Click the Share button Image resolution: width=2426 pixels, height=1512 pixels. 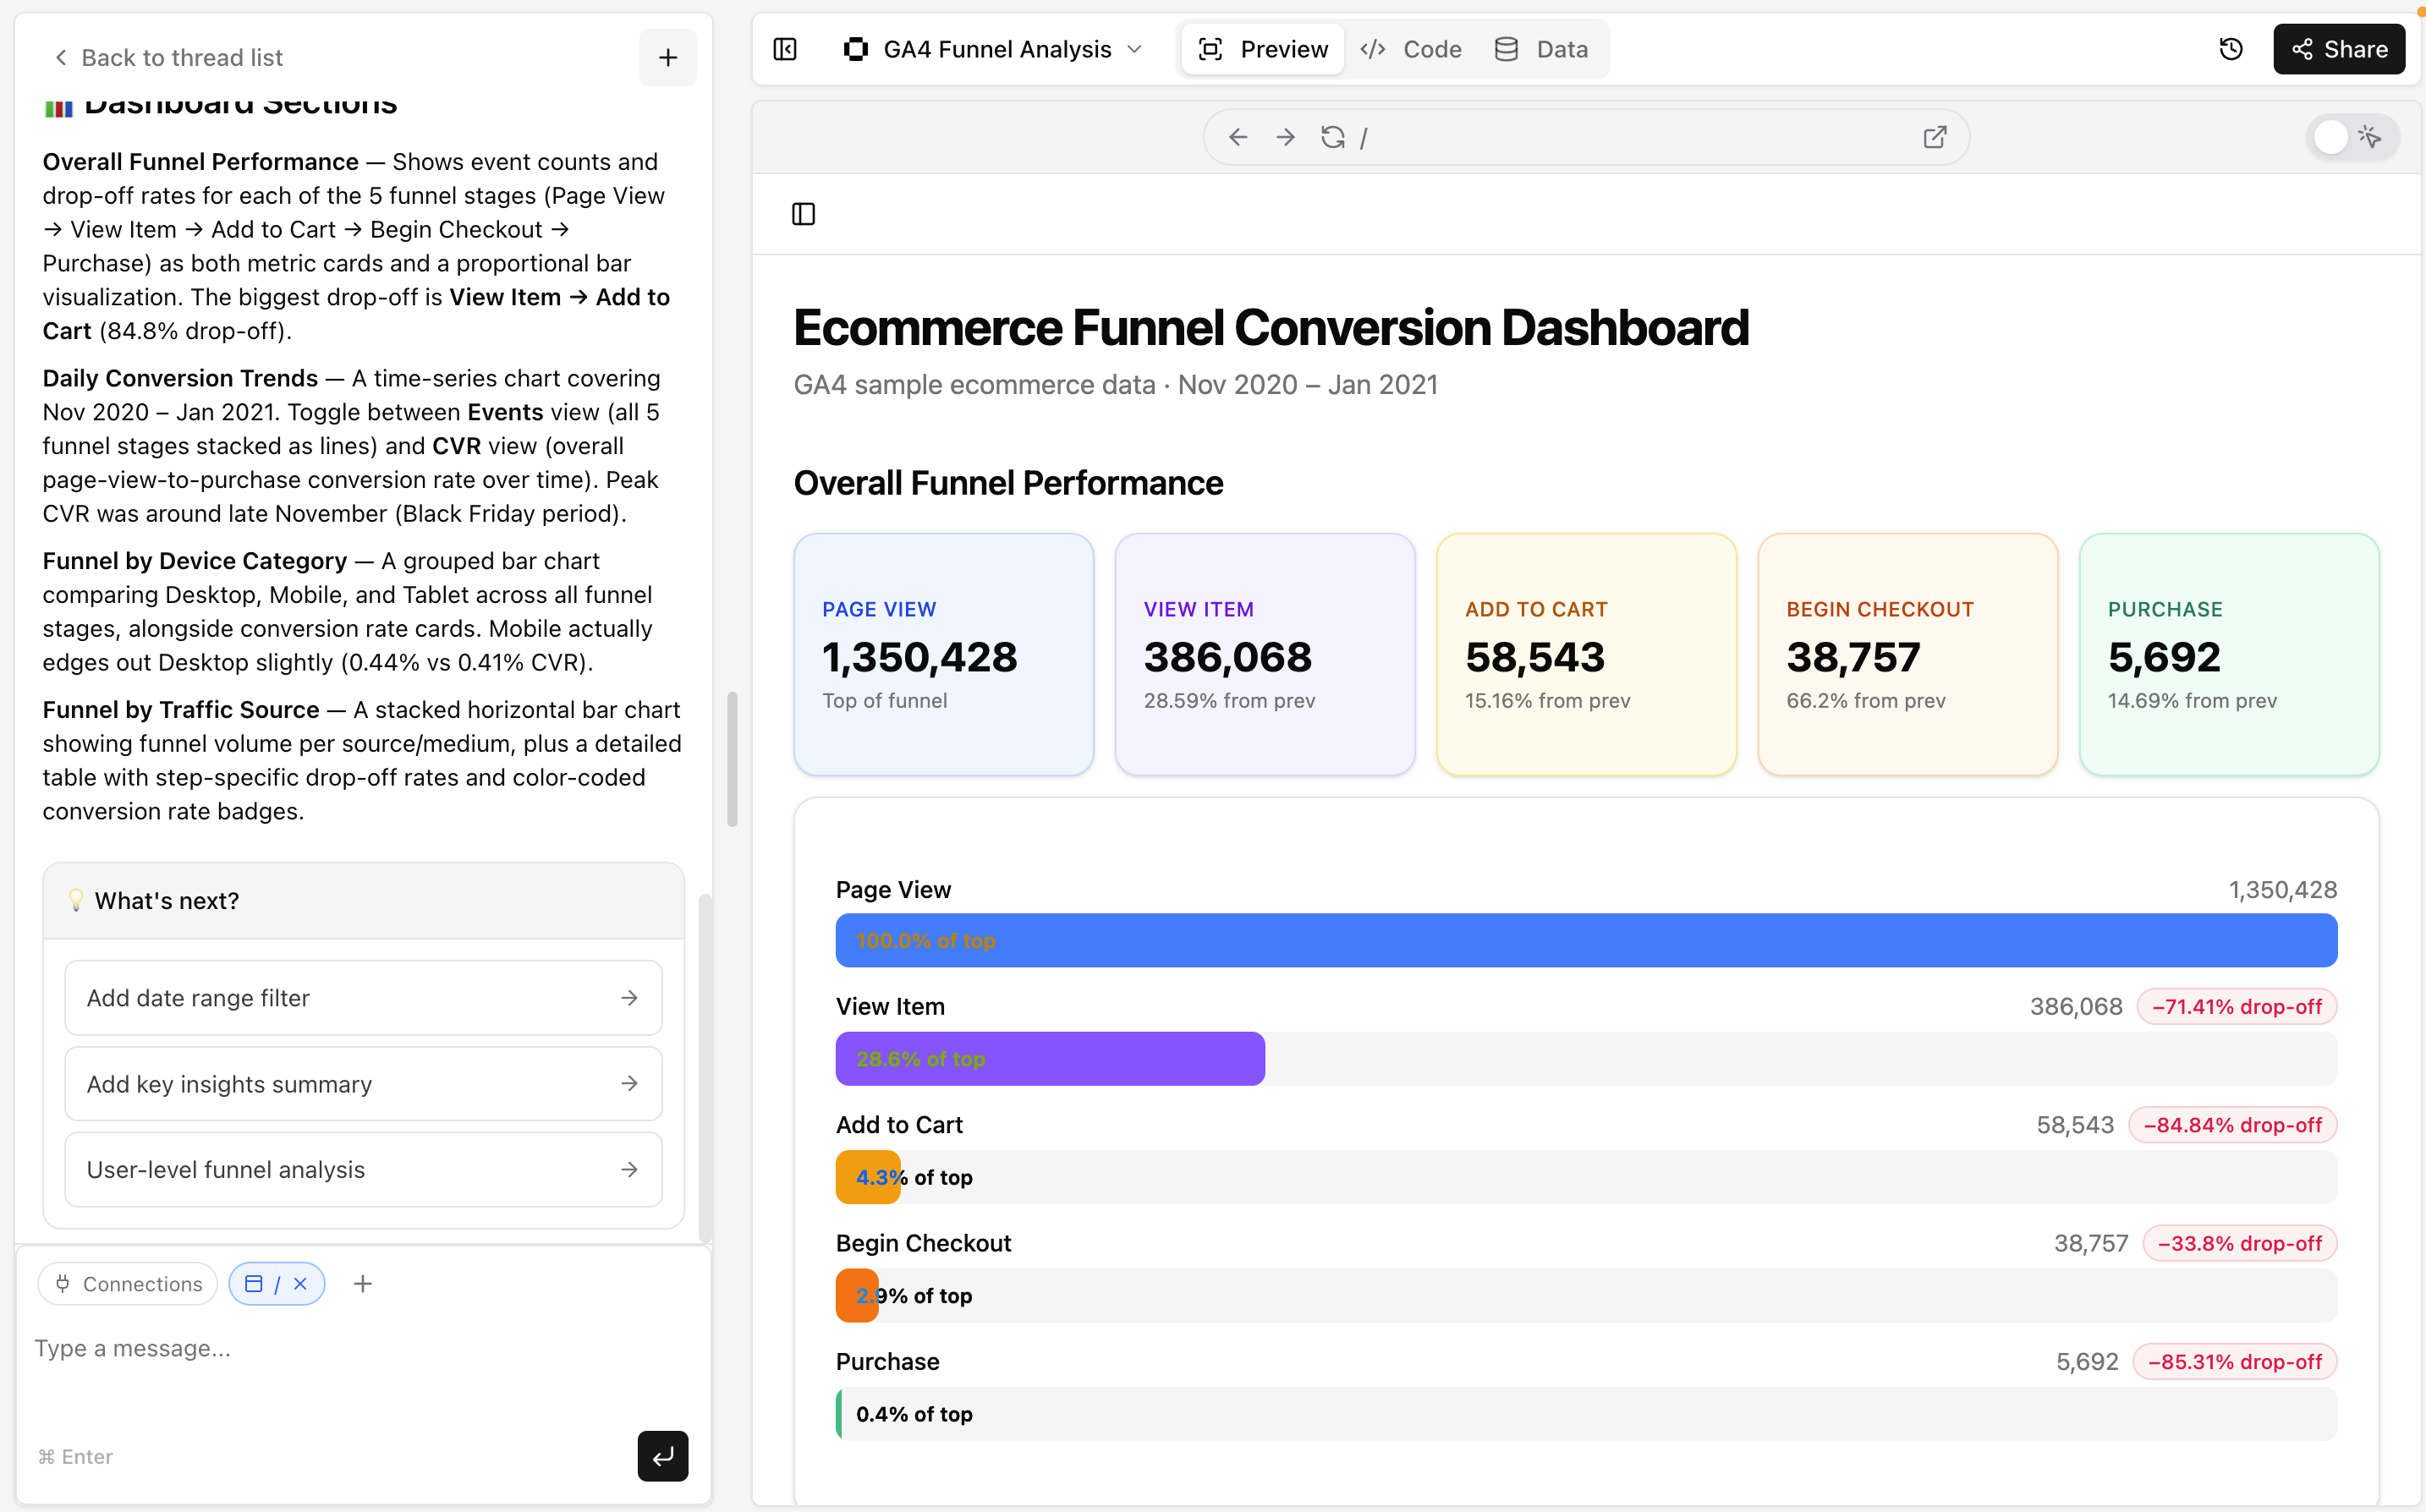pos(2338,49)
